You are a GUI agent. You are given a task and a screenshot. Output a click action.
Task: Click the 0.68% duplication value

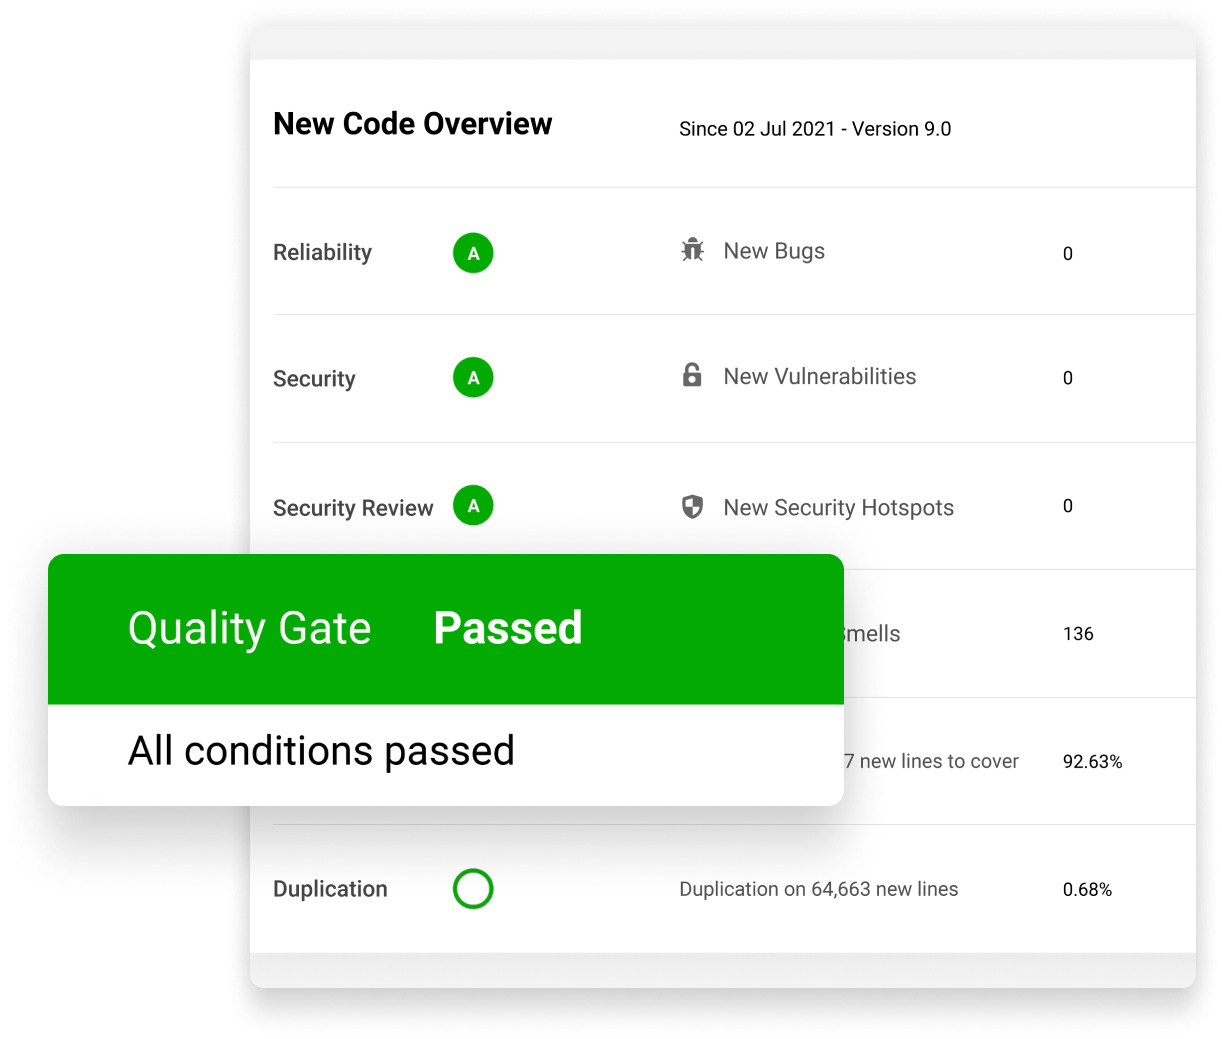(x=1087, y=890)
